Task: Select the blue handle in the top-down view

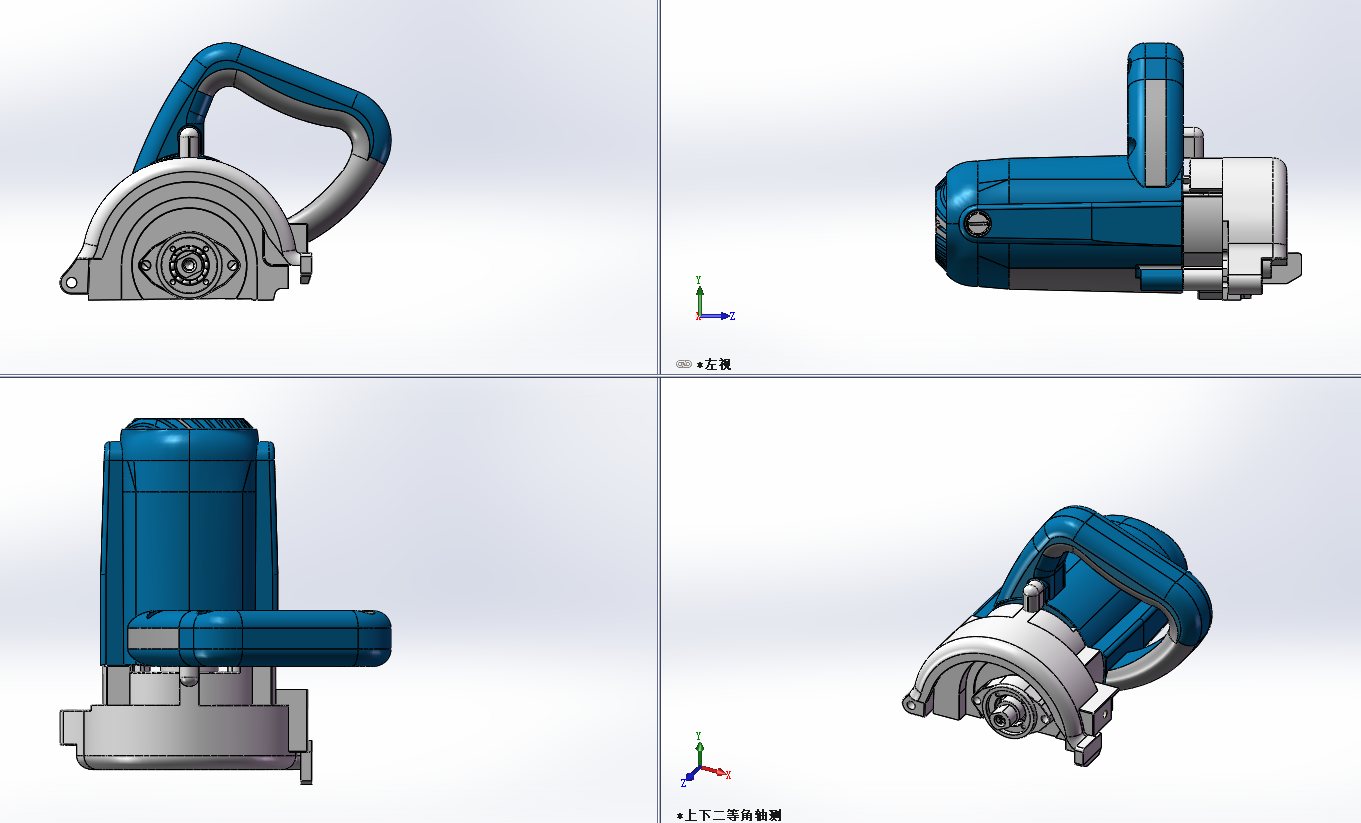Action: tap(260, 639)
